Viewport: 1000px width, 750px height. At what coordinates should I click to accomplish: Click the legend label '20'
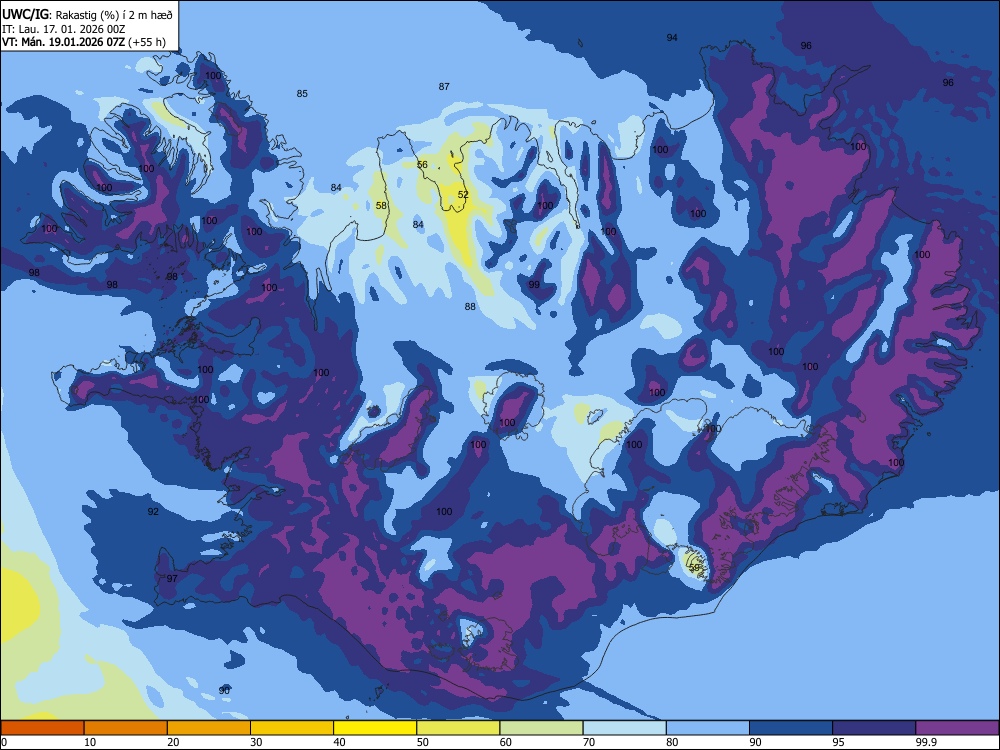(x=173, y=742)
